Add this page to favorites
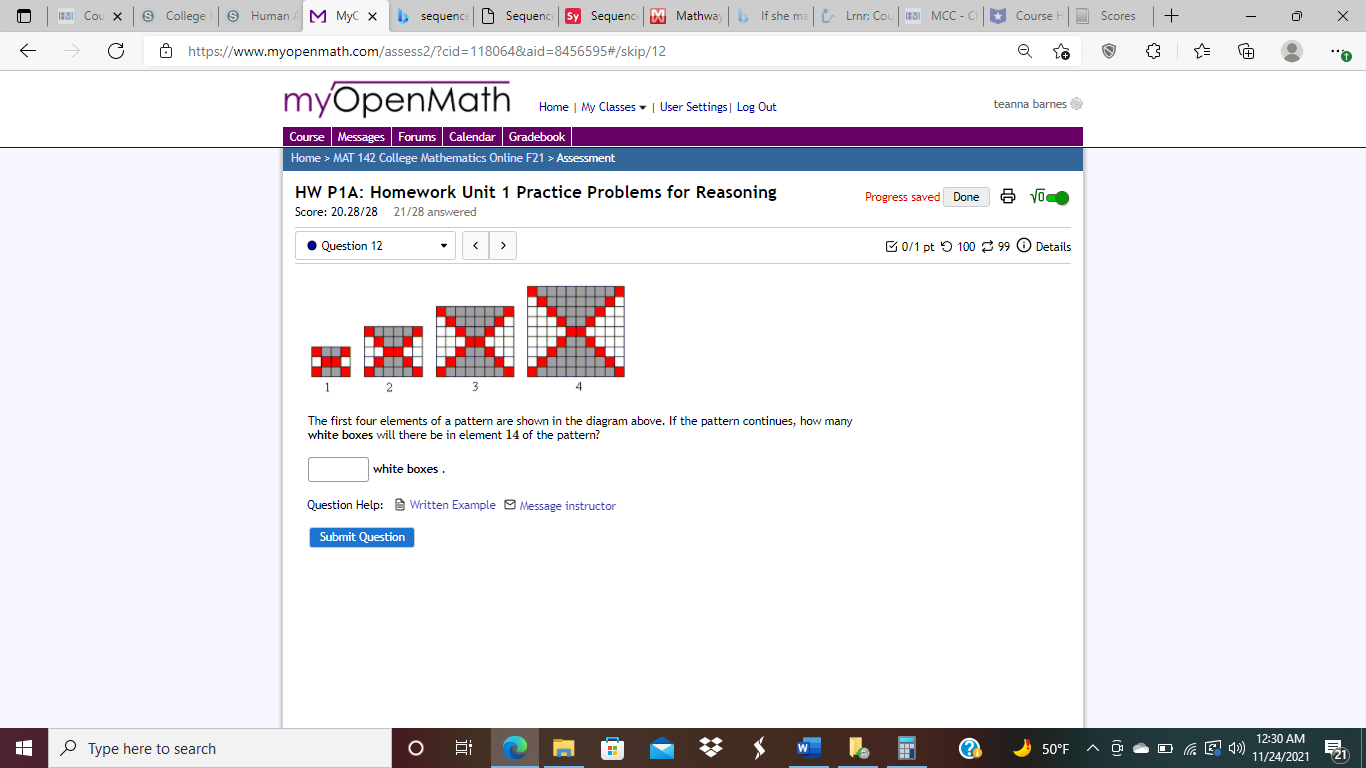The height and width of the screenshot is (768, 1366). click(x=1062, y=51)
